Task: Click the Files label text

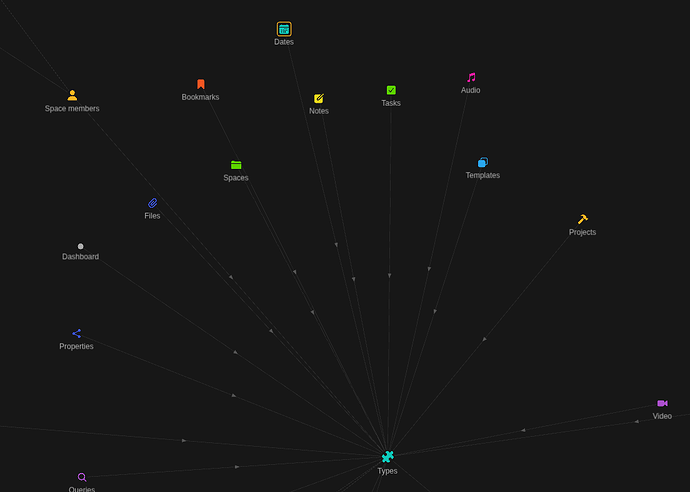Action: point(152,216)
